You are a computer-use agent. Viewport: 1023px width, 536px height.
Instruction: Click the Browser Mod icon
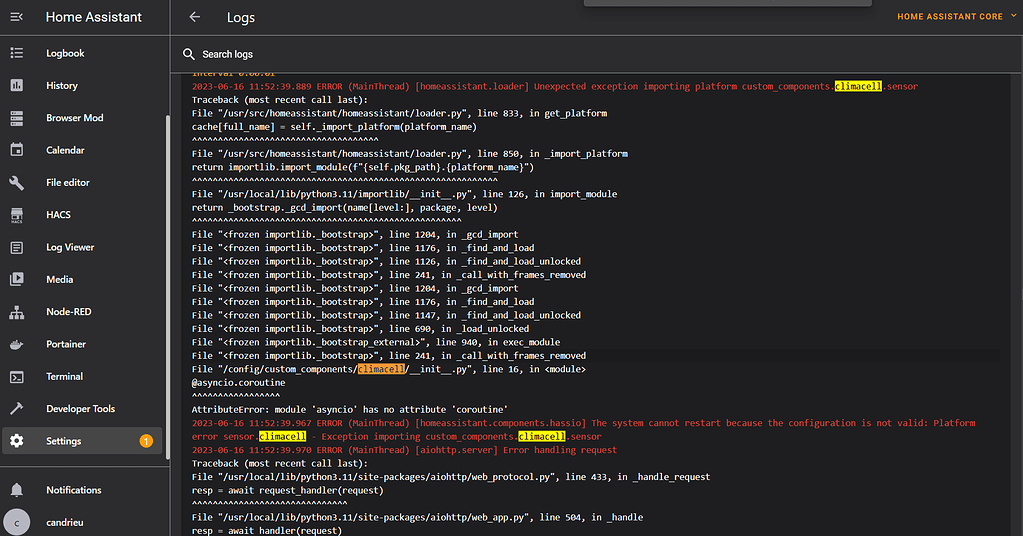(x=16, y=118)
